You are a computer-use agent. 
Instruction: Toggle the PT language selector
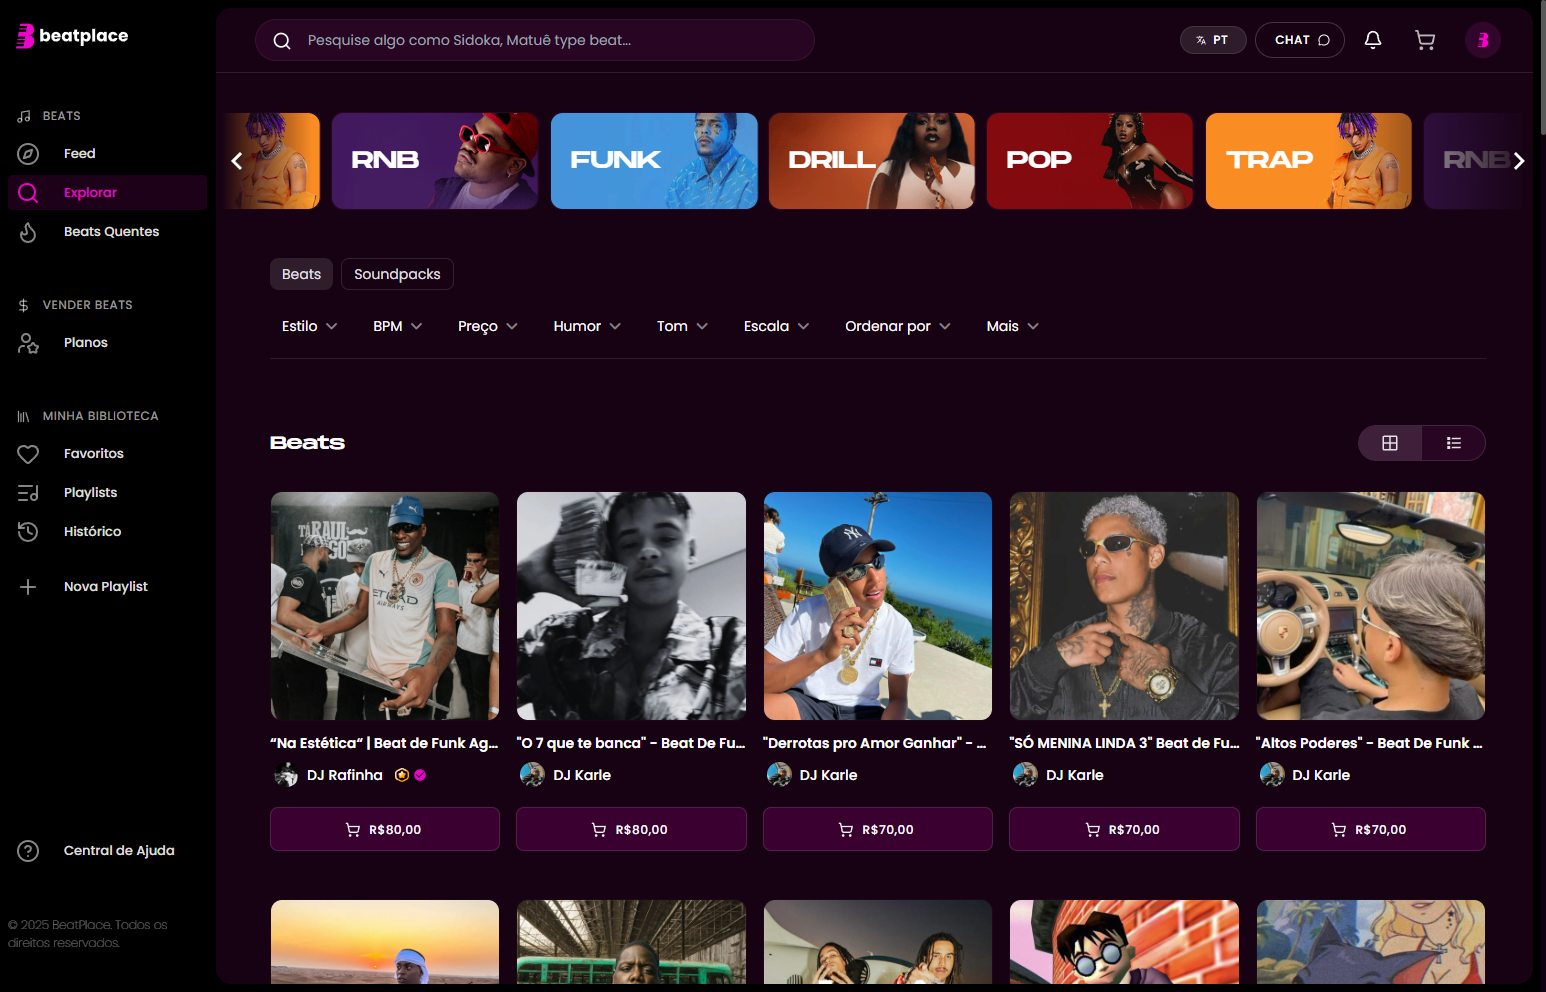click(x=1212, y=40)
